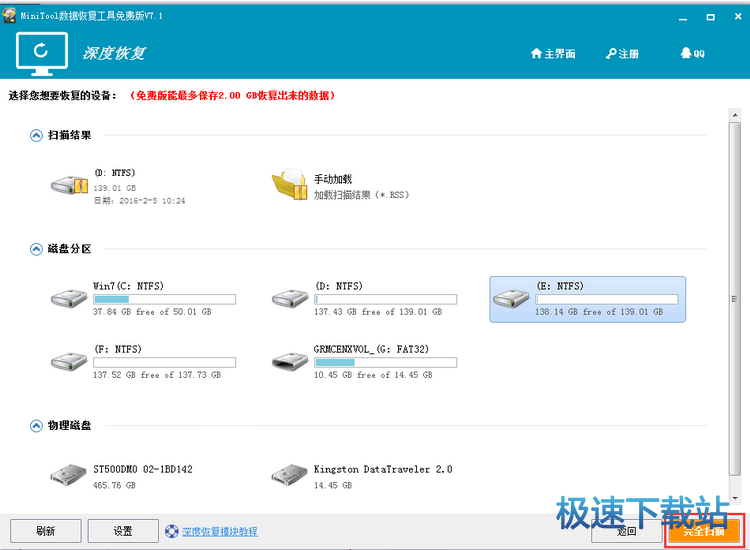Click the vertical scrollbar thumb
Image resolution: width=750 pixels, height=550 pixels.
(x=735, y=299)
